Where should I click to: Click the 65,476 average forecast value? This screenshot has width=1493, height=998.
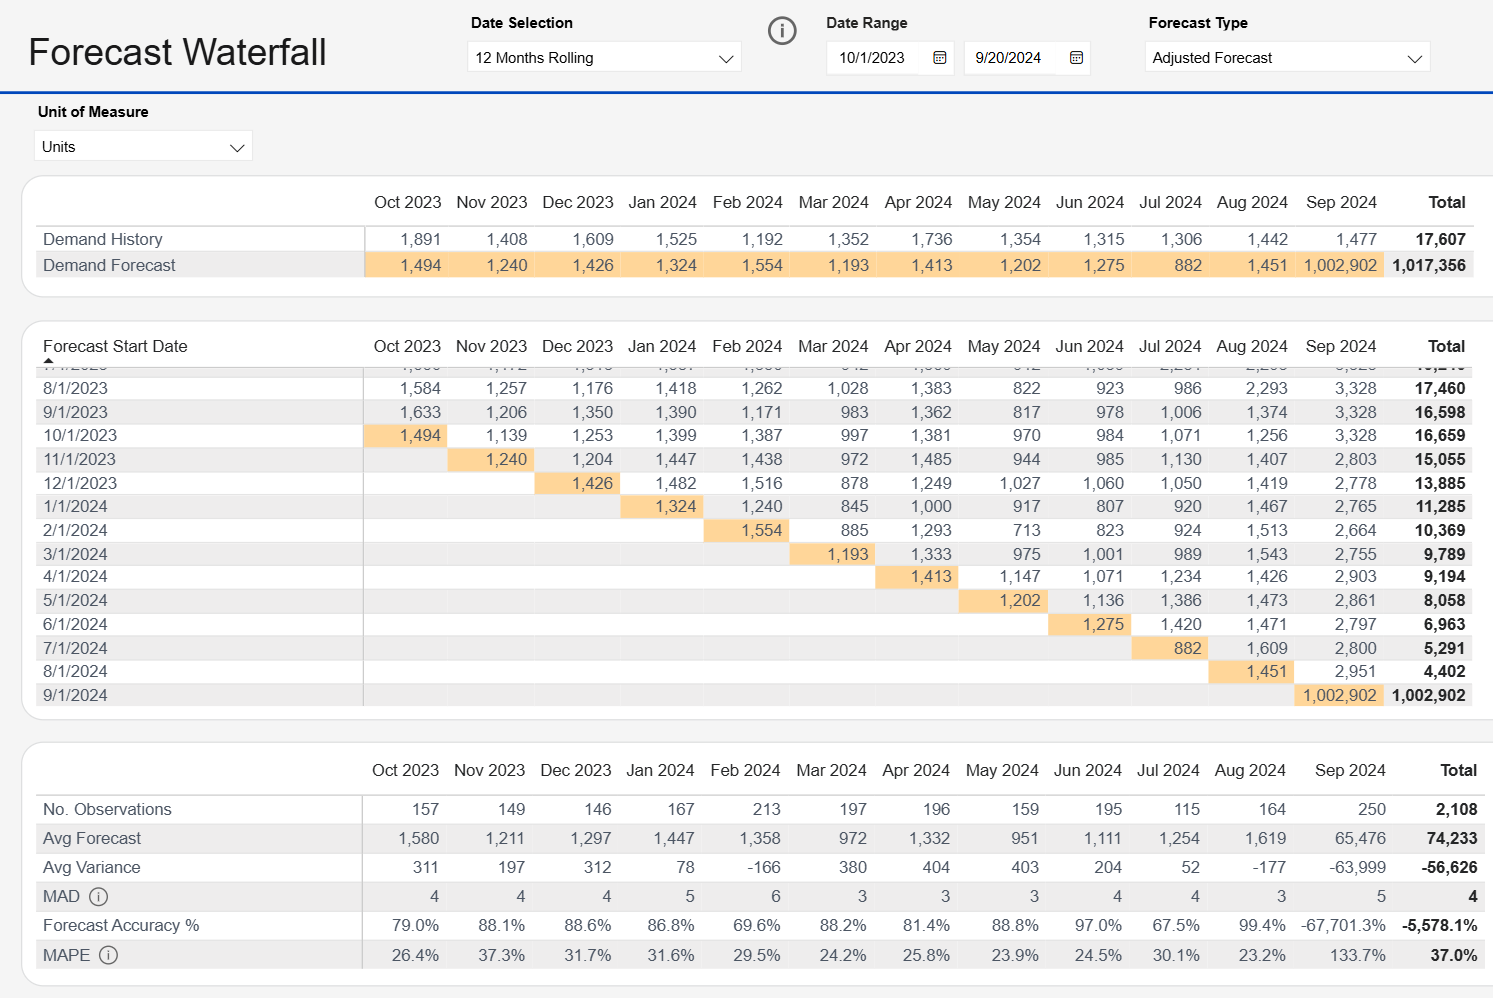pos(1360,838)
